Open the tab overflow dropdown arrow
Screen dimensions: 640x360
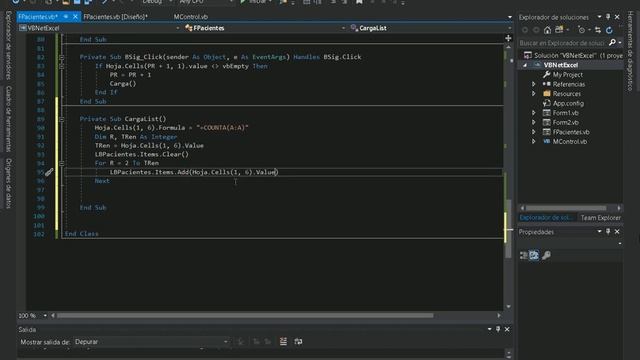click(x=509, y=17)
